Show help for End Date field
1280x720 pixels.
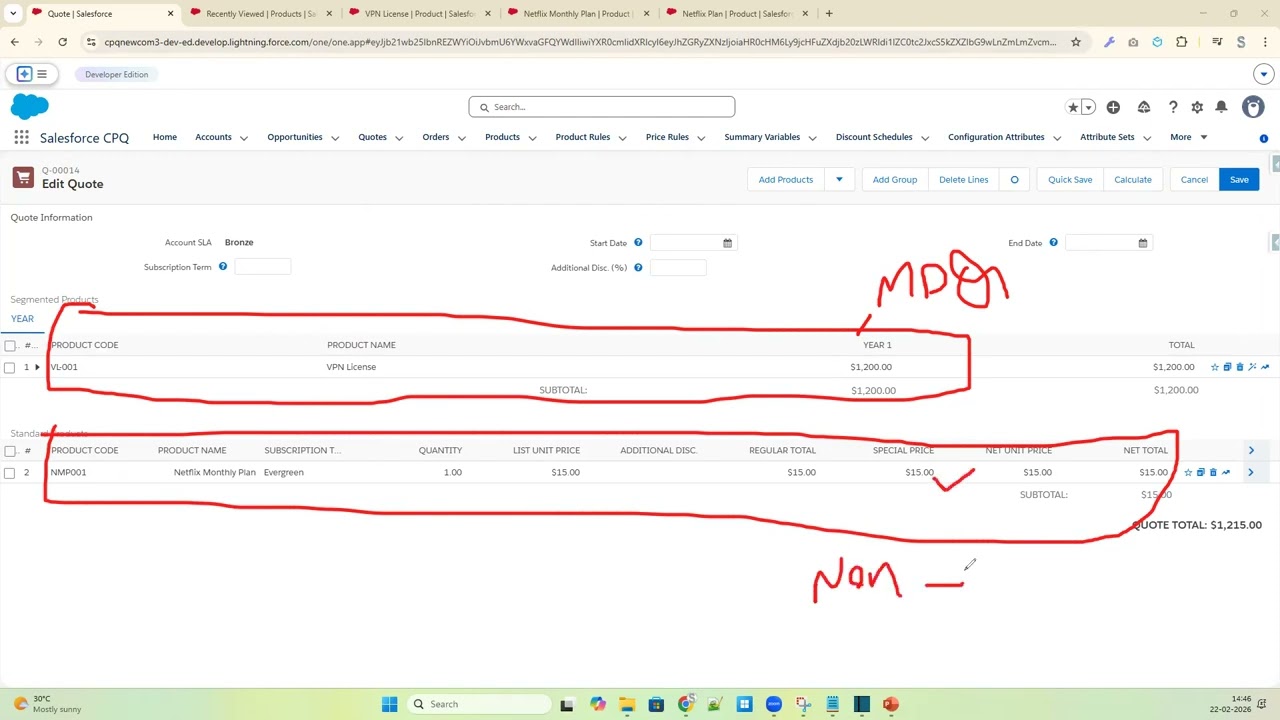1053,243
